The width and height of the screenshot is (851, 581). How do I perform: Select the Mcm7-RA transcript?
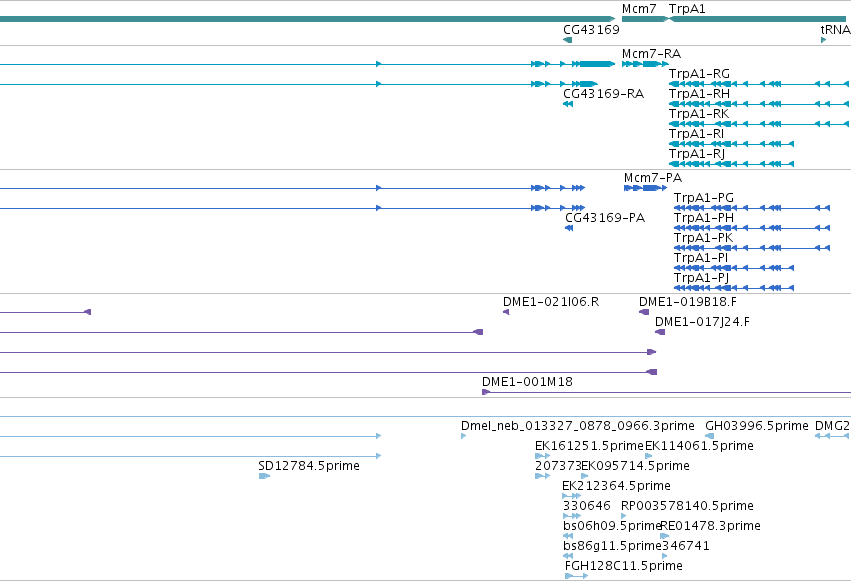click(x=645, y=64)
